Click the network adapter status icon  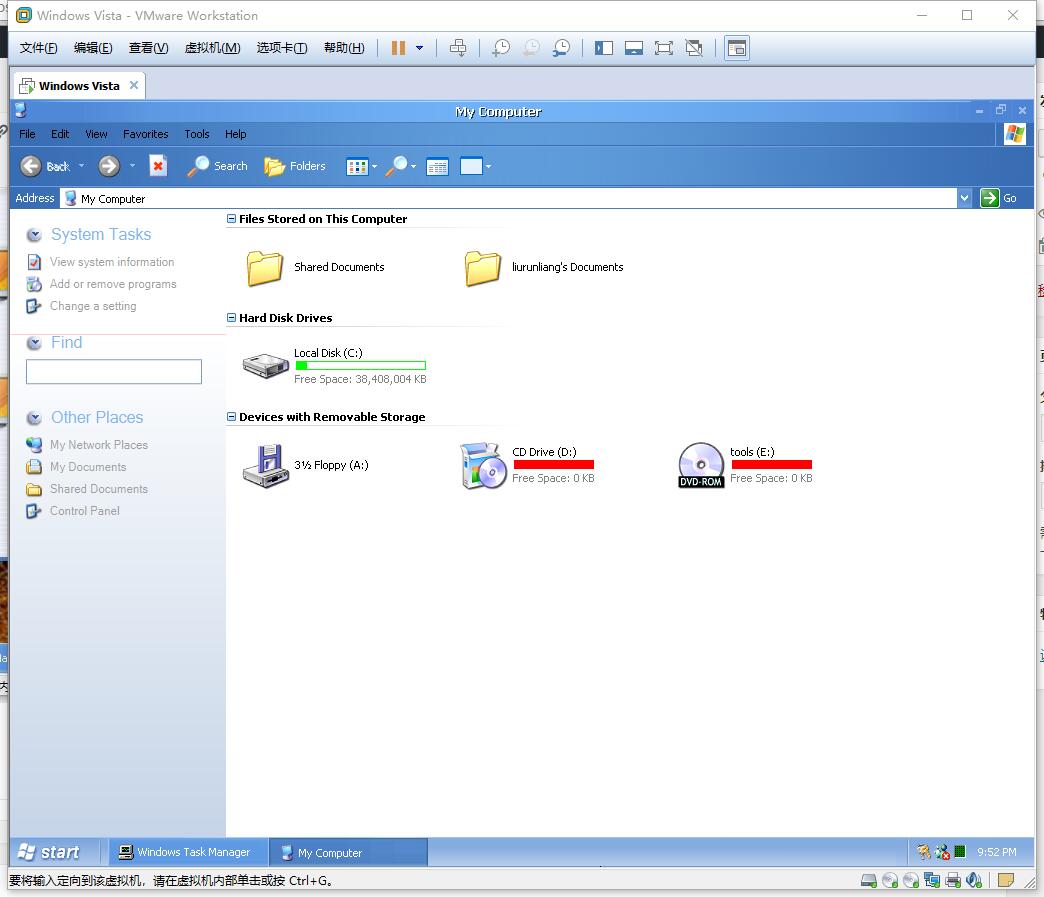[932, 880]
